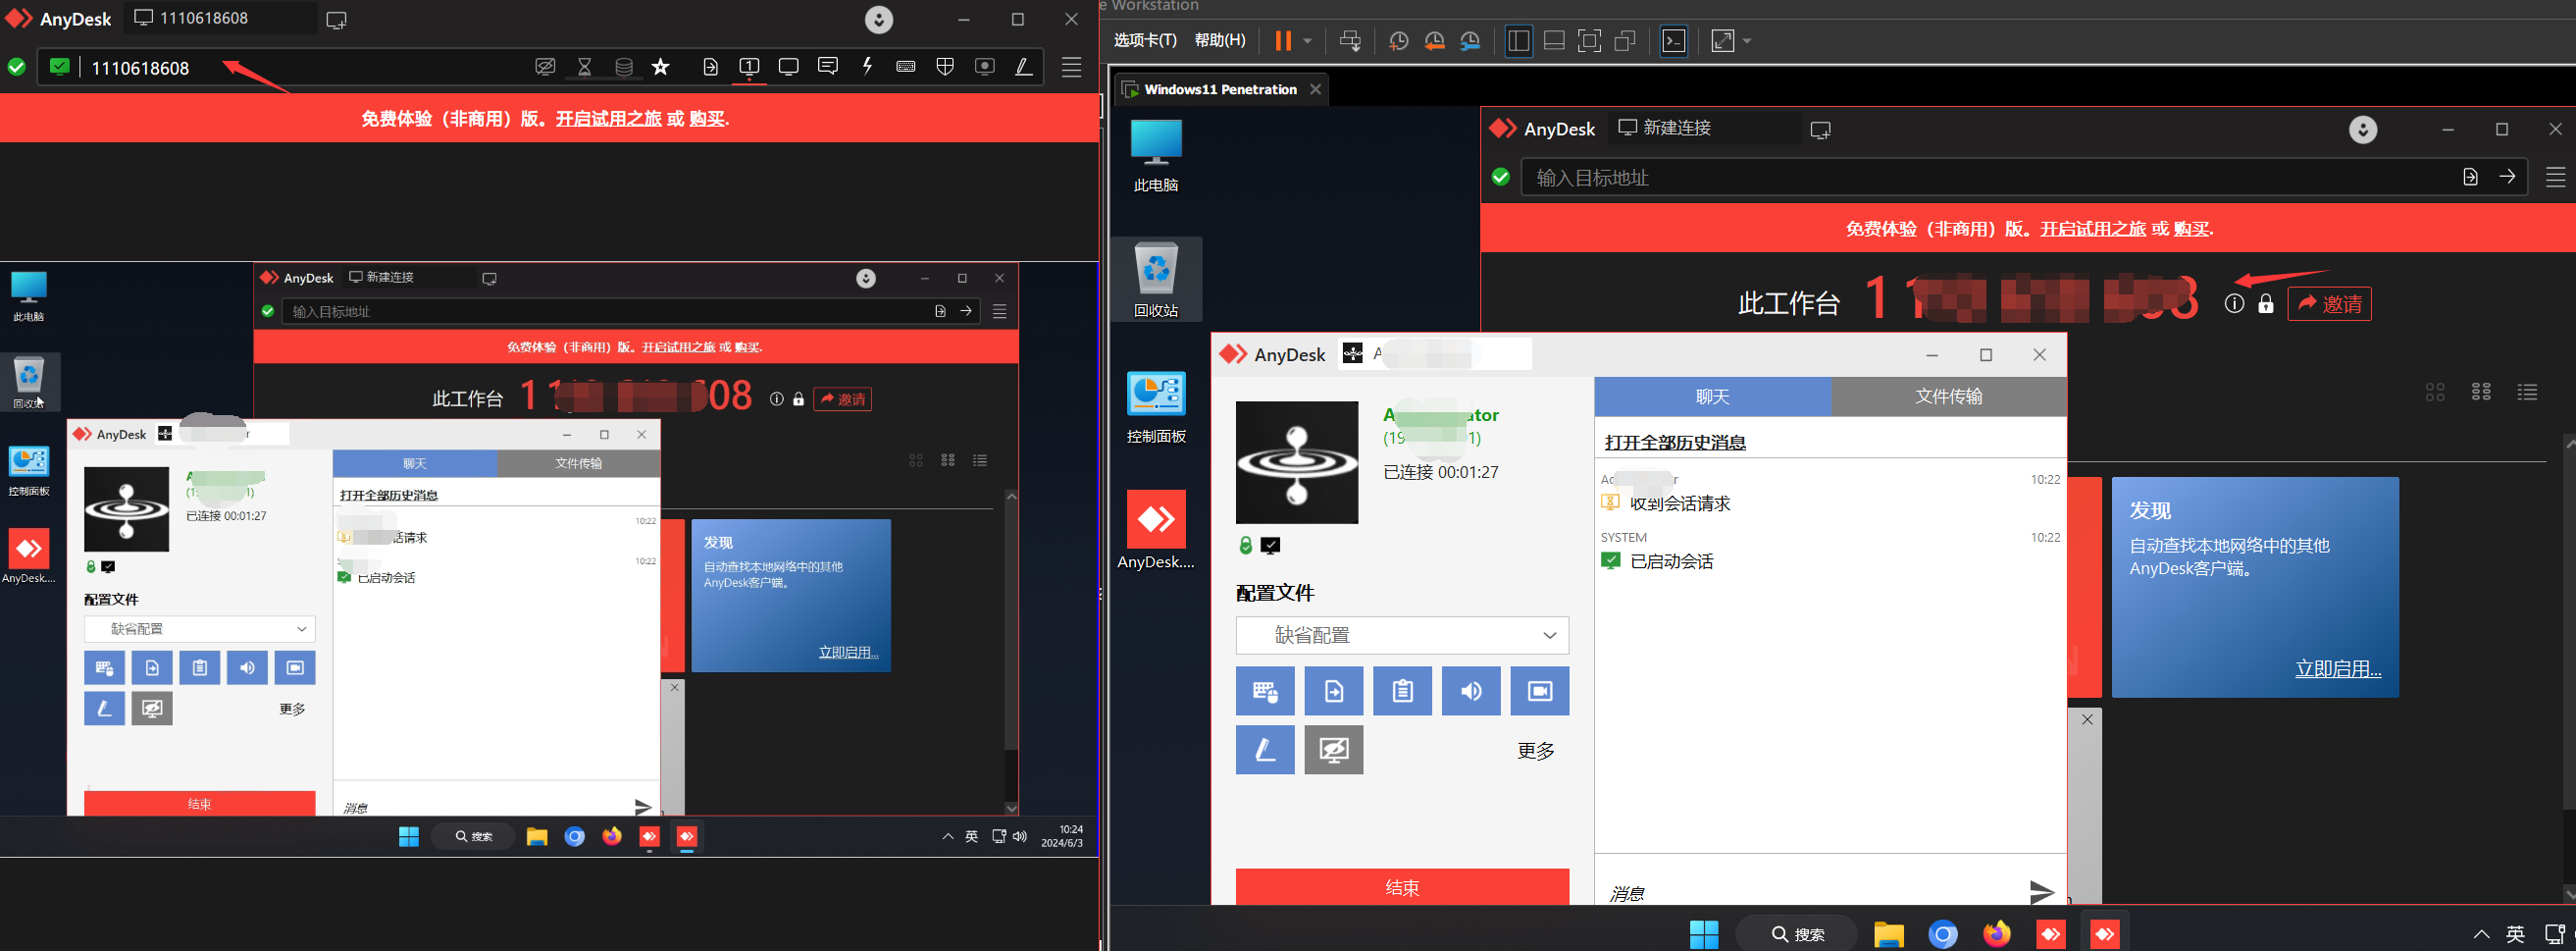Open snapshot manager icon in VMware toolbar
Screen dimensions: 2576x951
coord(1470,41)
